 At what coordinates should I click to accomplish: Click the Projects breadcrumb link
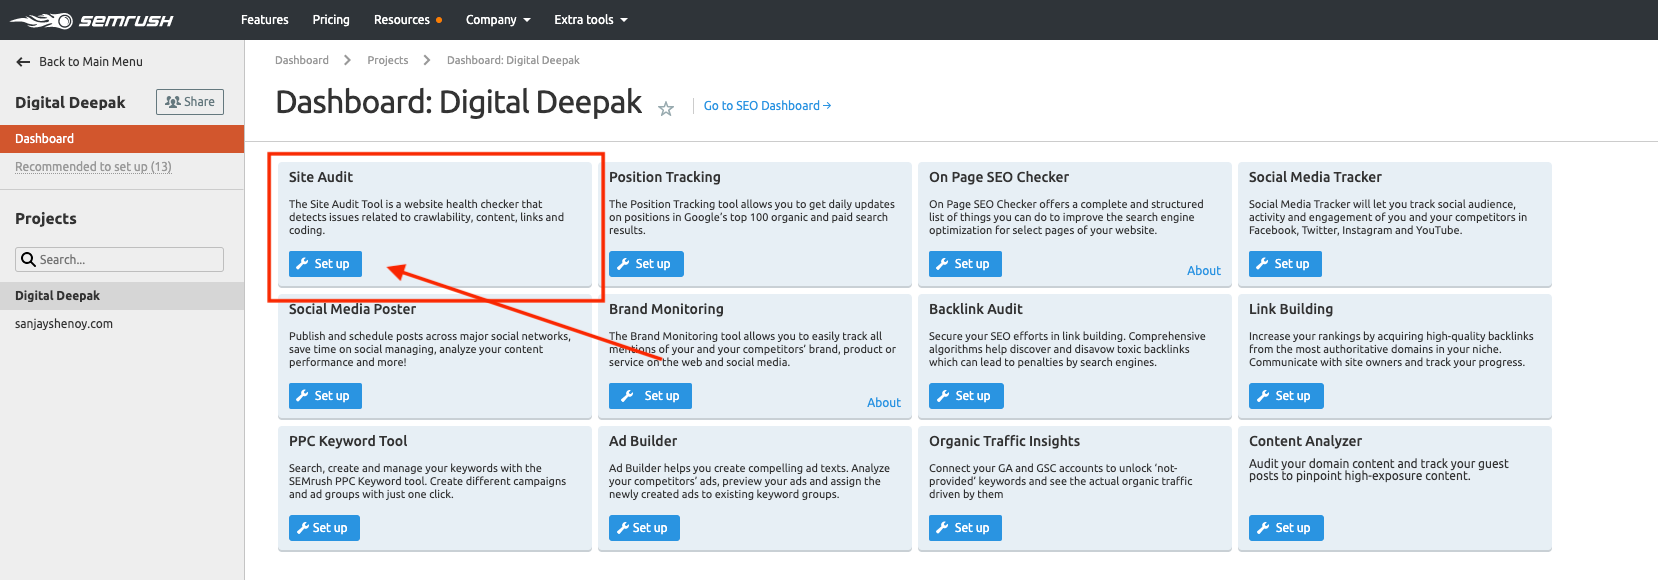click(x=388, y=60)
